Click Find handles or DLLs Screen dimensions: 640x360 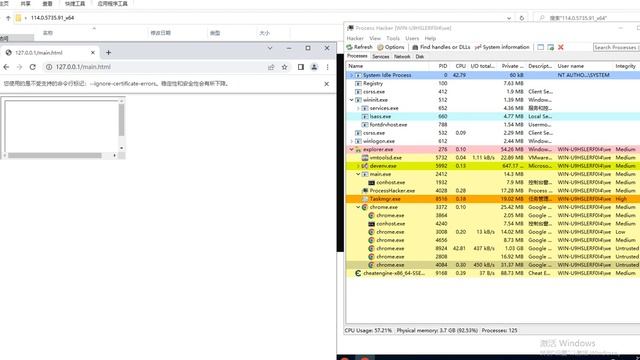[x=441, y=47]
